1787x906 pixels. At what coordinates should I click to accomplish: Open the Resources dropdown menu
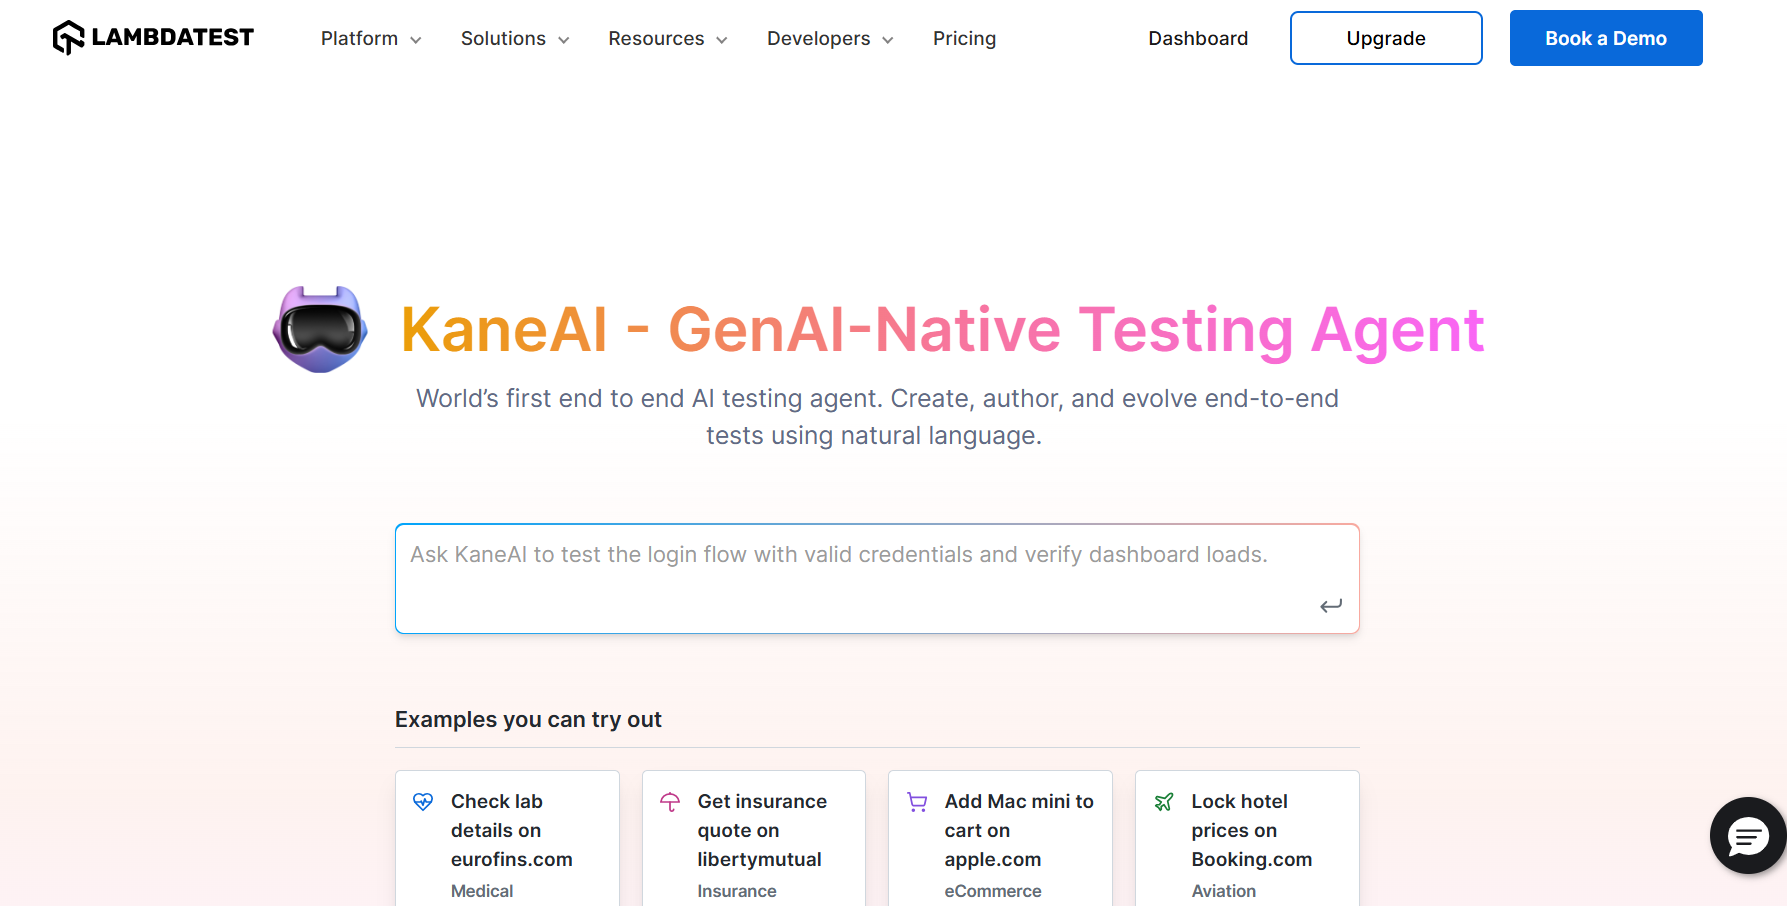668,39
